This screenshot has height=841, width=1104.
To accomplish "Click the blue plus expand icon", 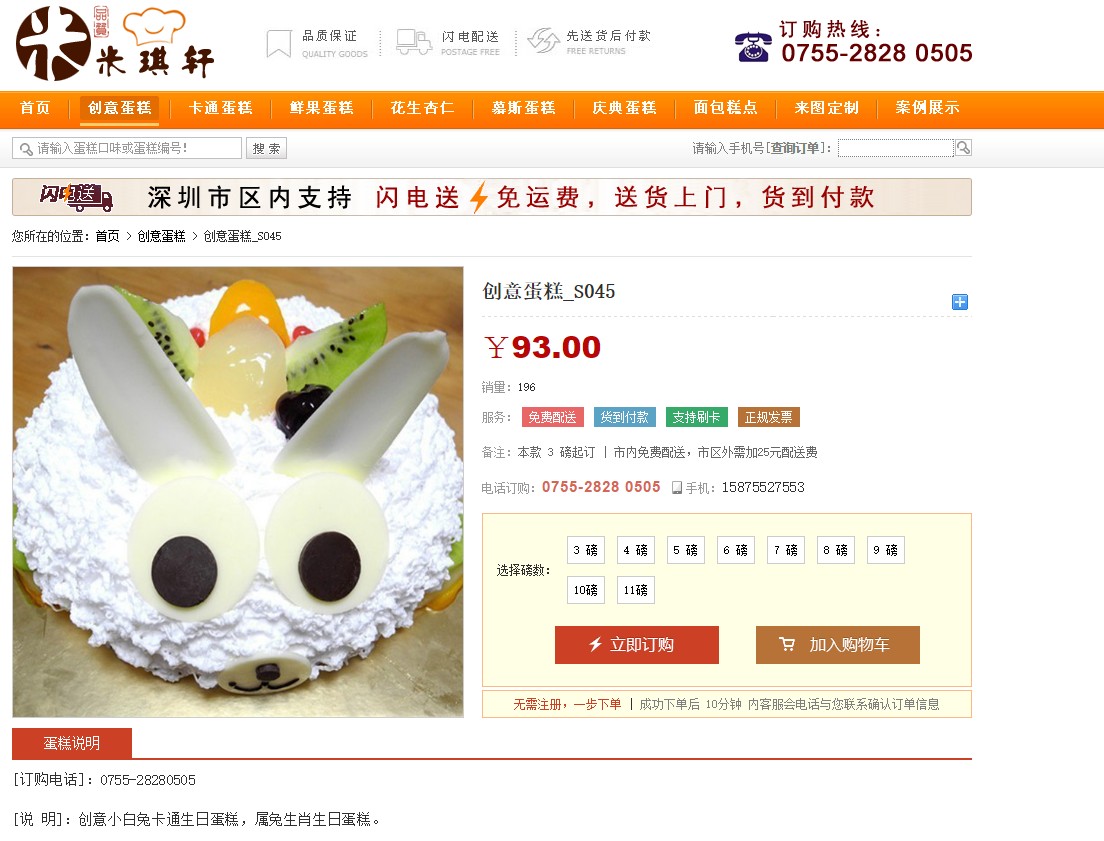I will tap(960, 302).
